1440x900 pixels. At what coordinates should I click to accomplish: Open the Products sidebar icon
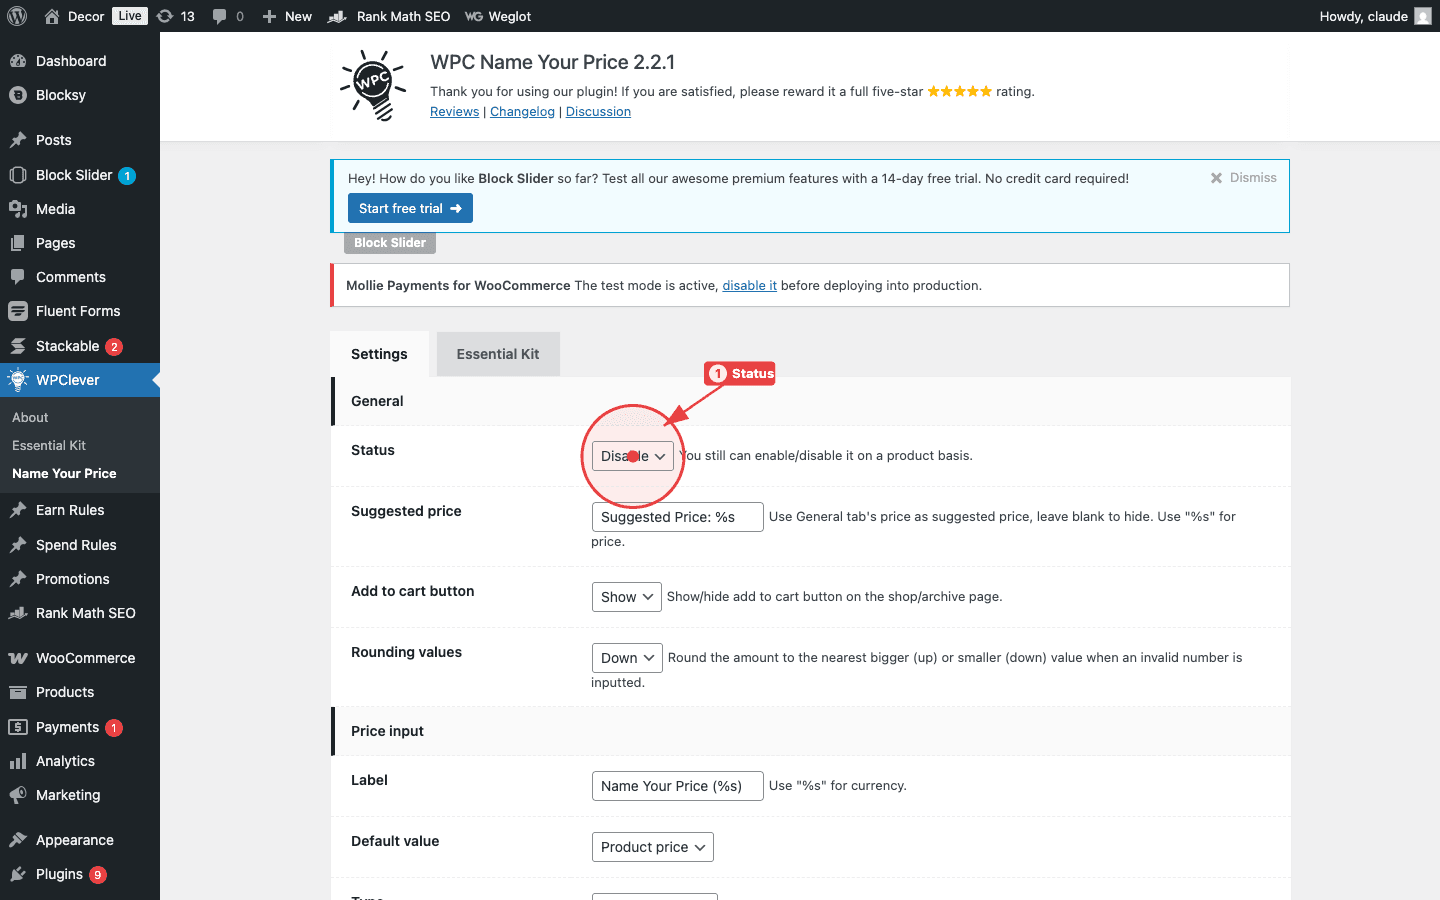click(18, 692)
